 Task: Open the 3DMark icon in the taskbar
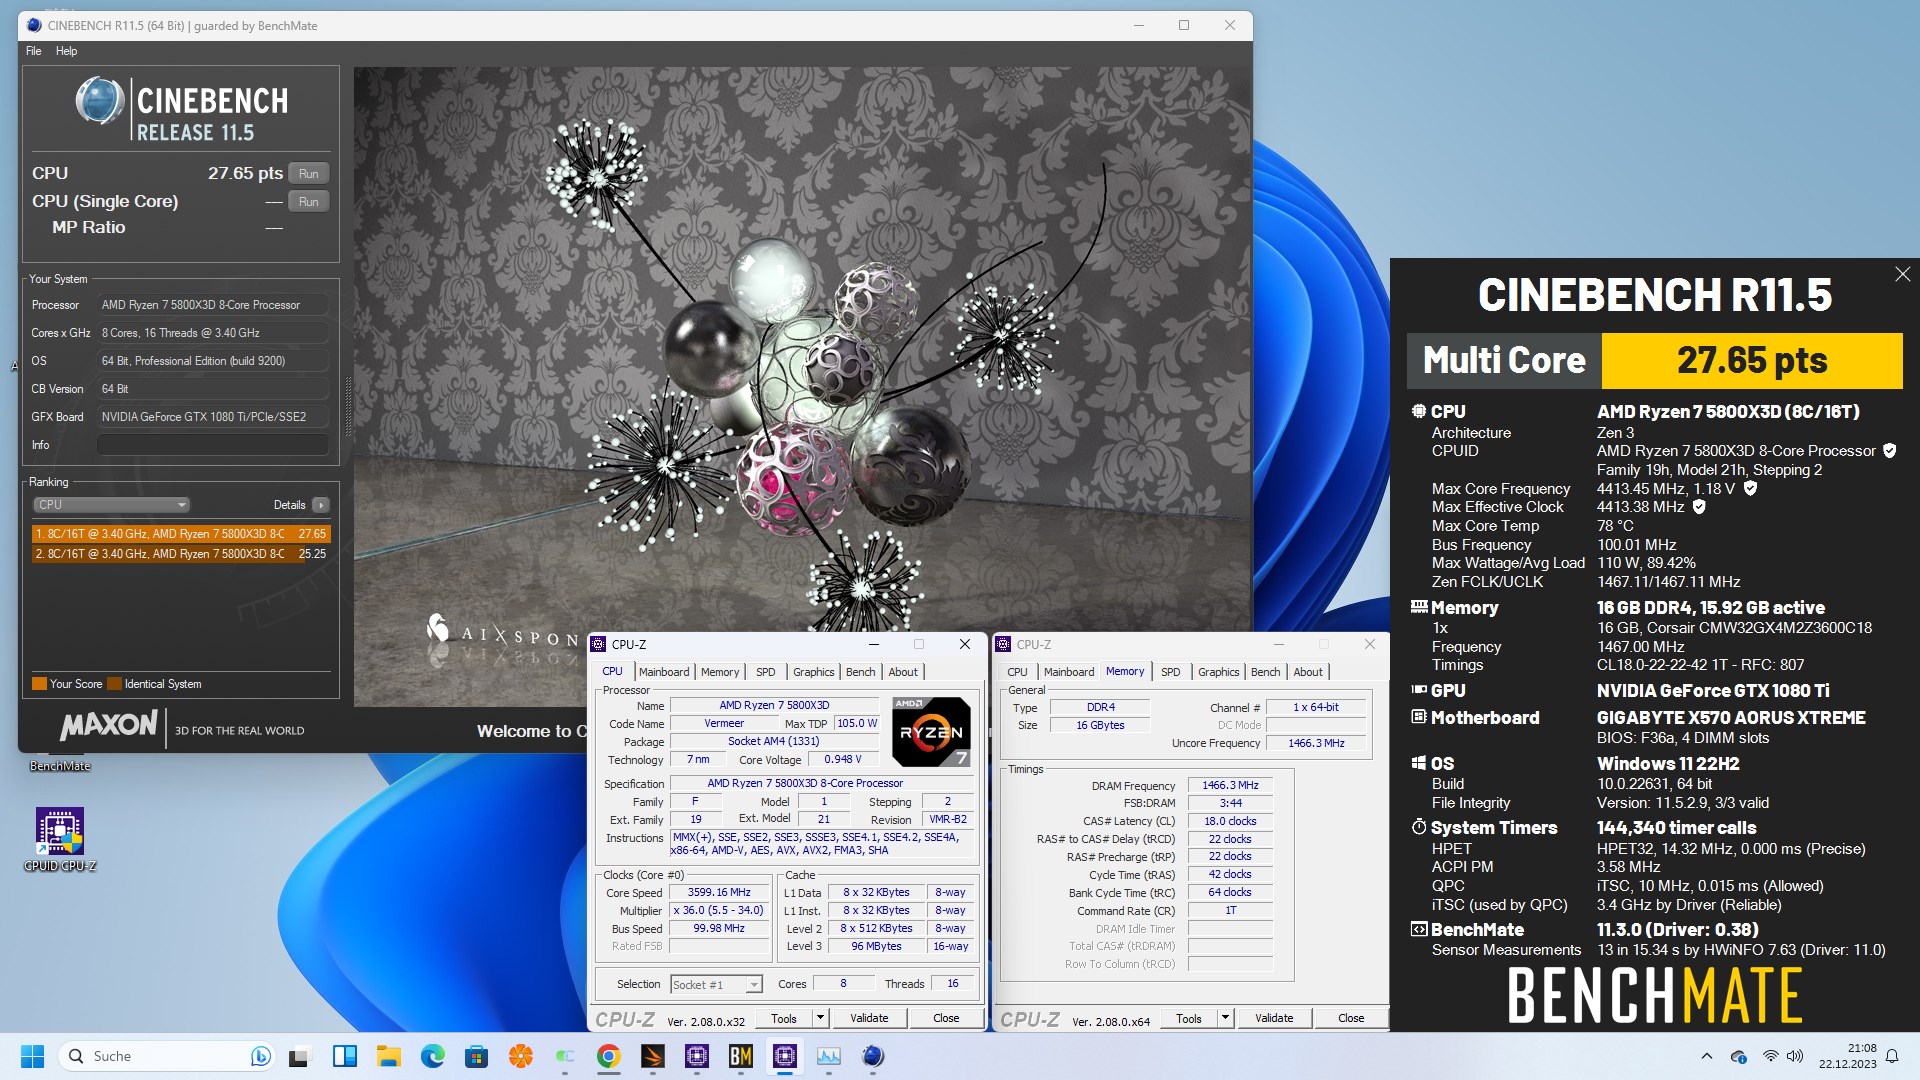point(653,1056)
